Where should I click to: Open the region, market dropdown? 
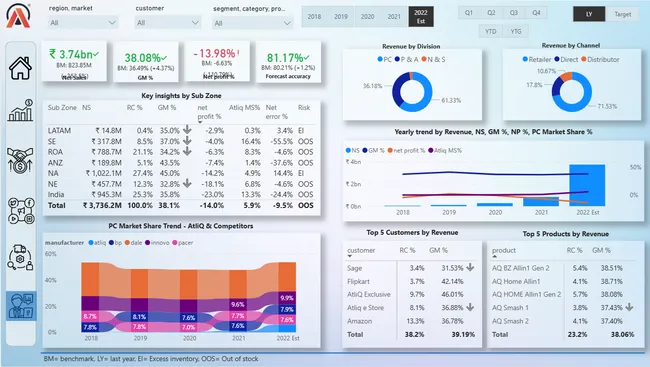[82, 22]
